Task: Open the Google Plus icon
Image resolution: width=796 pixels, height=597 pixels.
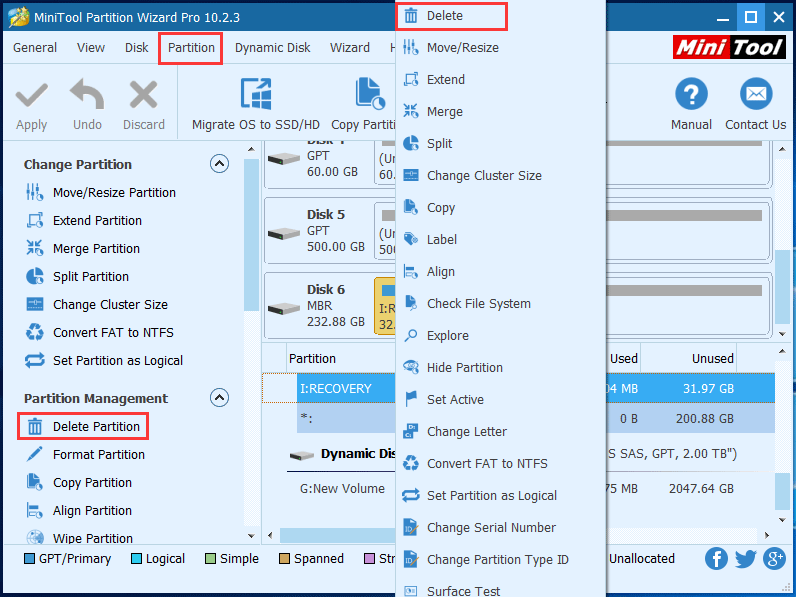Action: 775,558
